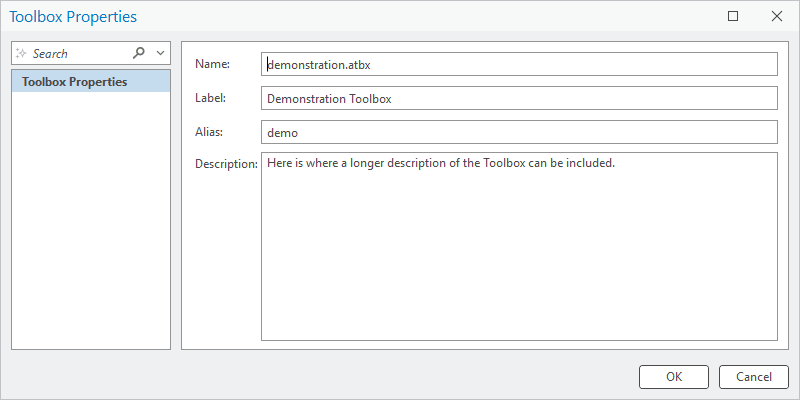The image size is (800, 400).
Task: Close the Toolbox Properties dialog window
Action: 777,16
